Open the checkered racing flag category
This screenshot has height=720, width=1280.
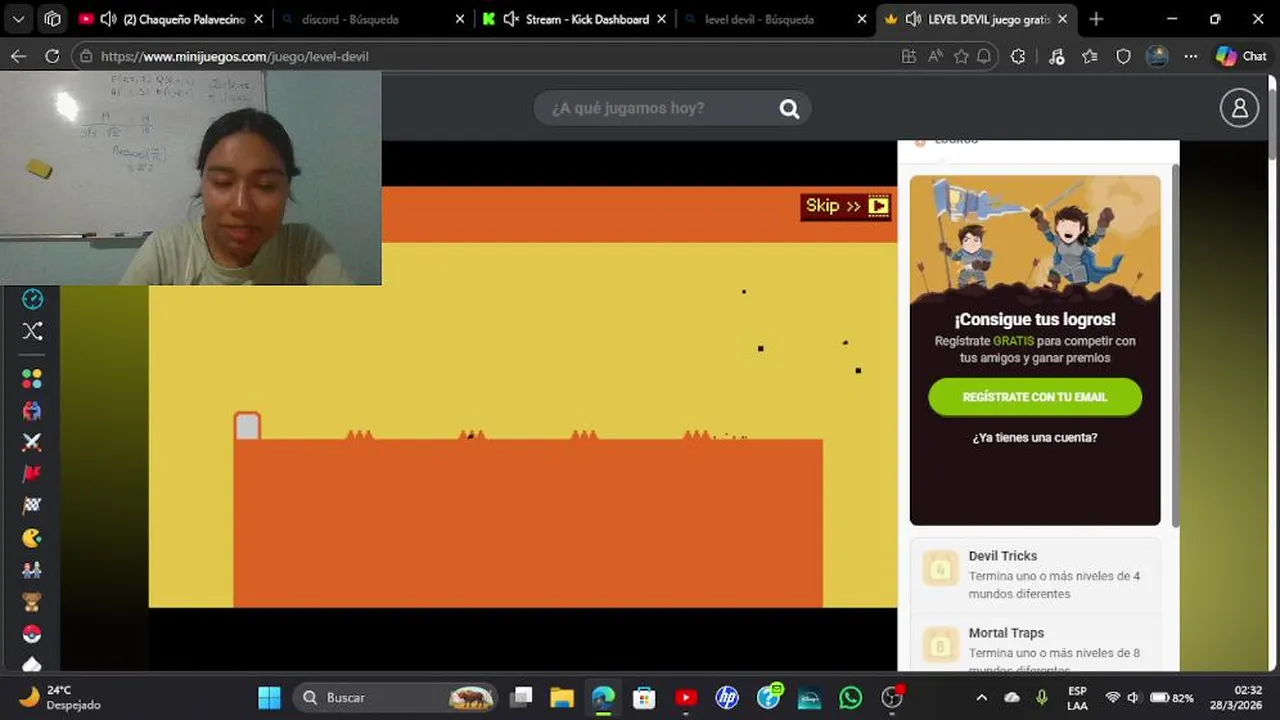(x=32, y=506)
